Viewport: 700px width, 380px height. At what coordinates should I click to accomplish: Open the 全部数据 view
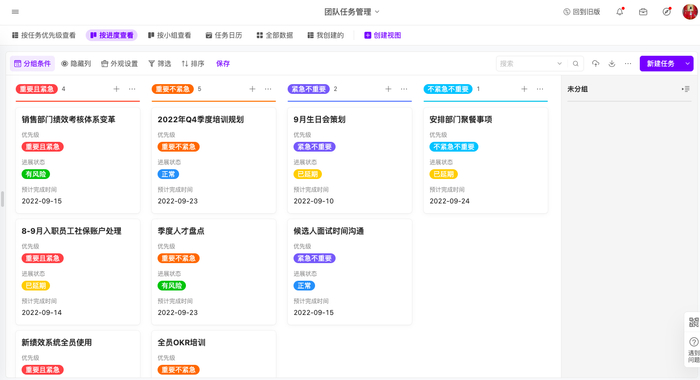click(275, 35)
